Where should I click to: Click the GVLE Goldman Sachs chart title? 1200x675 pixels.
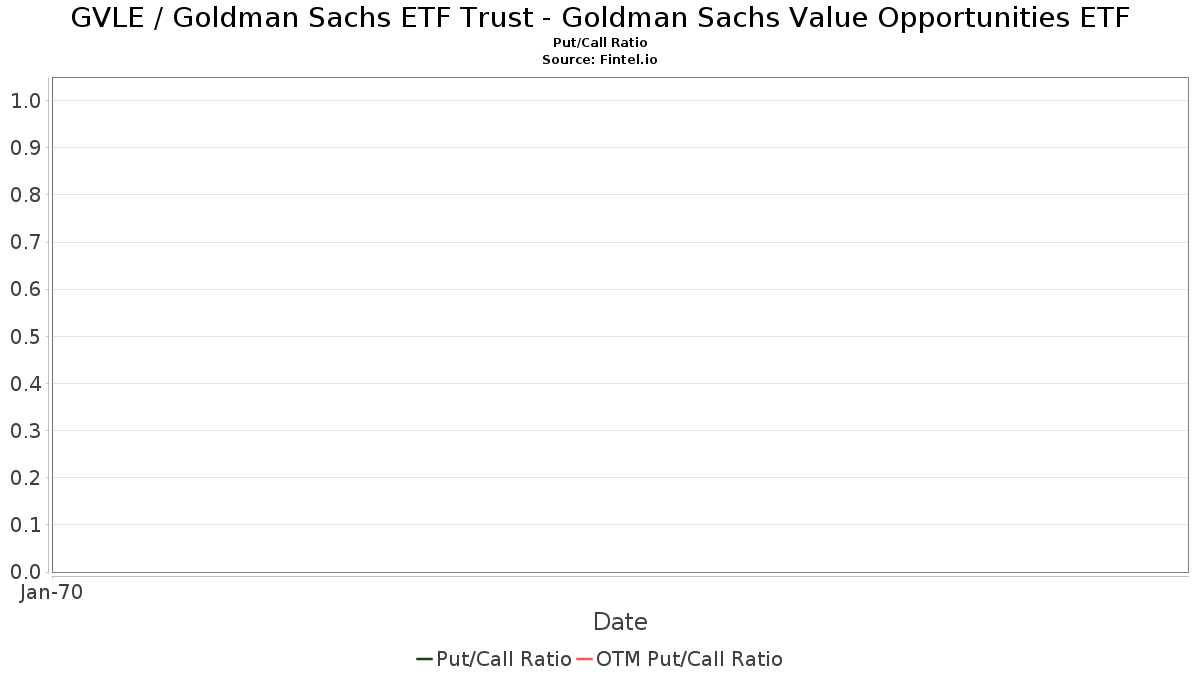tap(600, 18)
